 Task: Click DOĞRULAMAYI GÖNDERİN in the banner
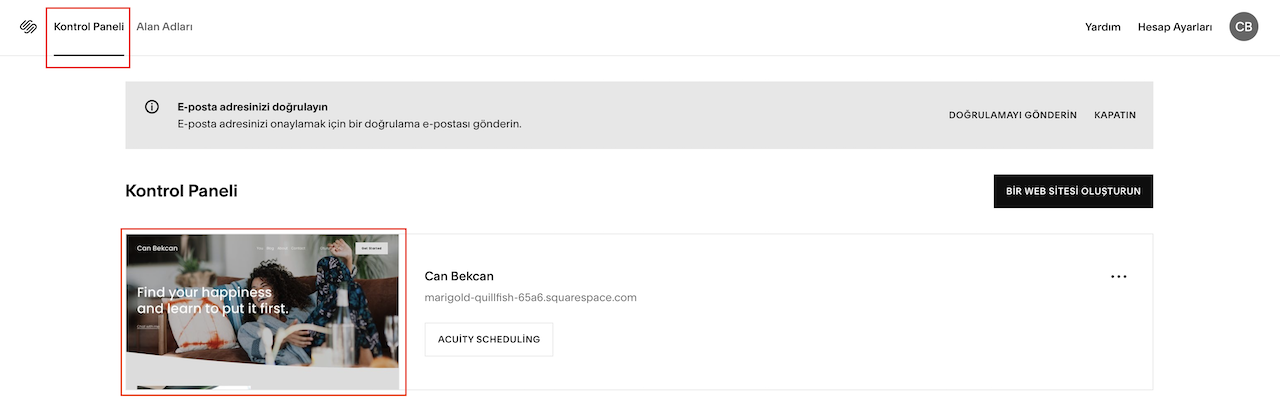tap(1013, 115)
